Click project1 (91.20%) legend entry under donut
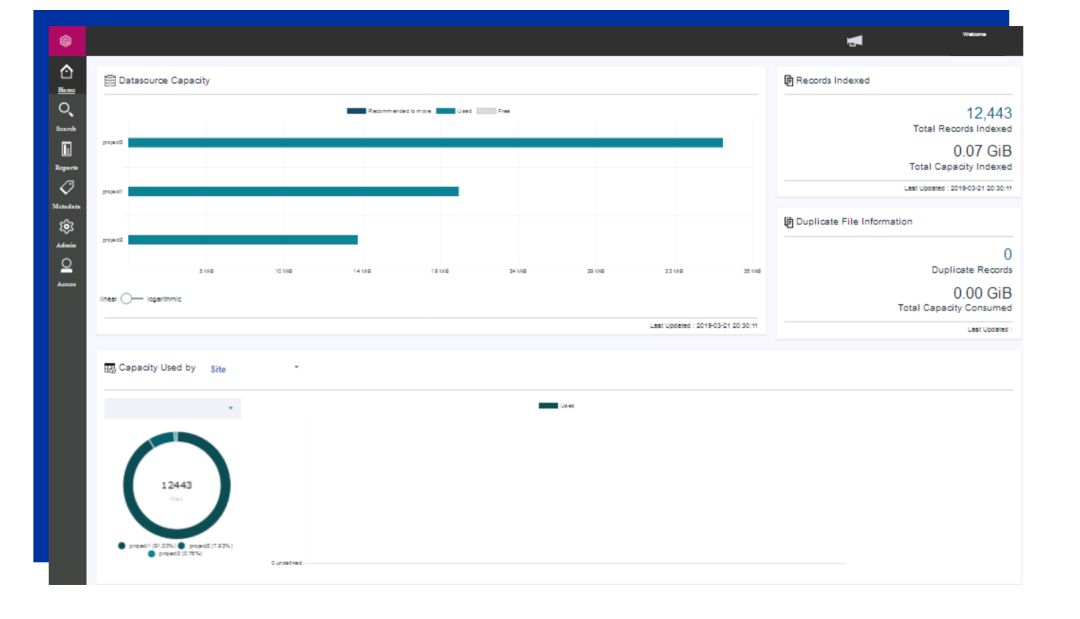The width and height of the screenshot is (1080, 619). 146,546
